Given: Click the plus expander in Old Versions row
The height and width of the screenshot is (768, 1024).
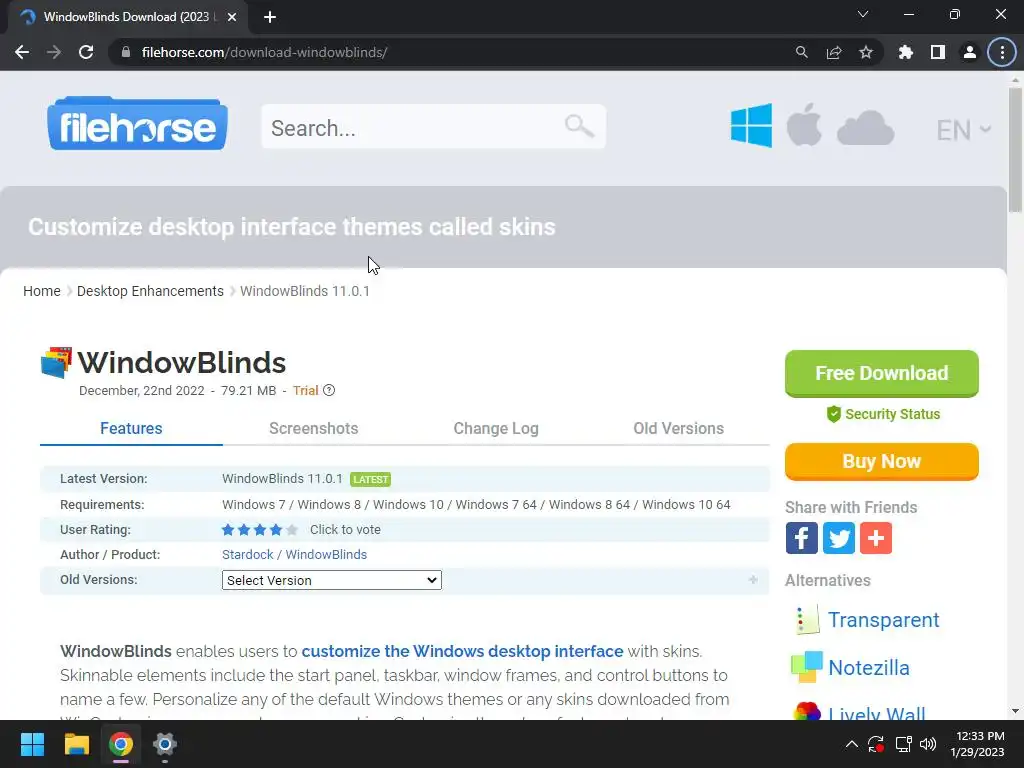Looking at the screenshot, I should [753, 580].
